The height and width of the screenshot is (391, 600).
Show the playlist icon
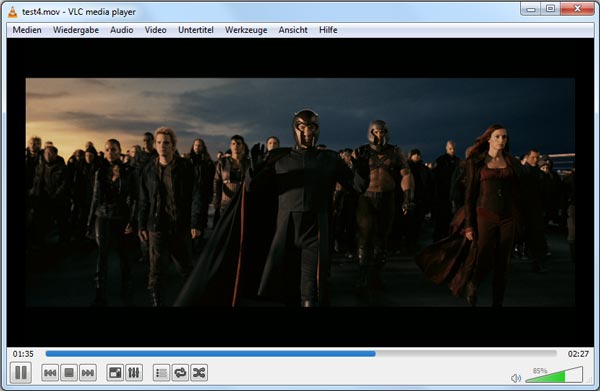click(161, 373)
